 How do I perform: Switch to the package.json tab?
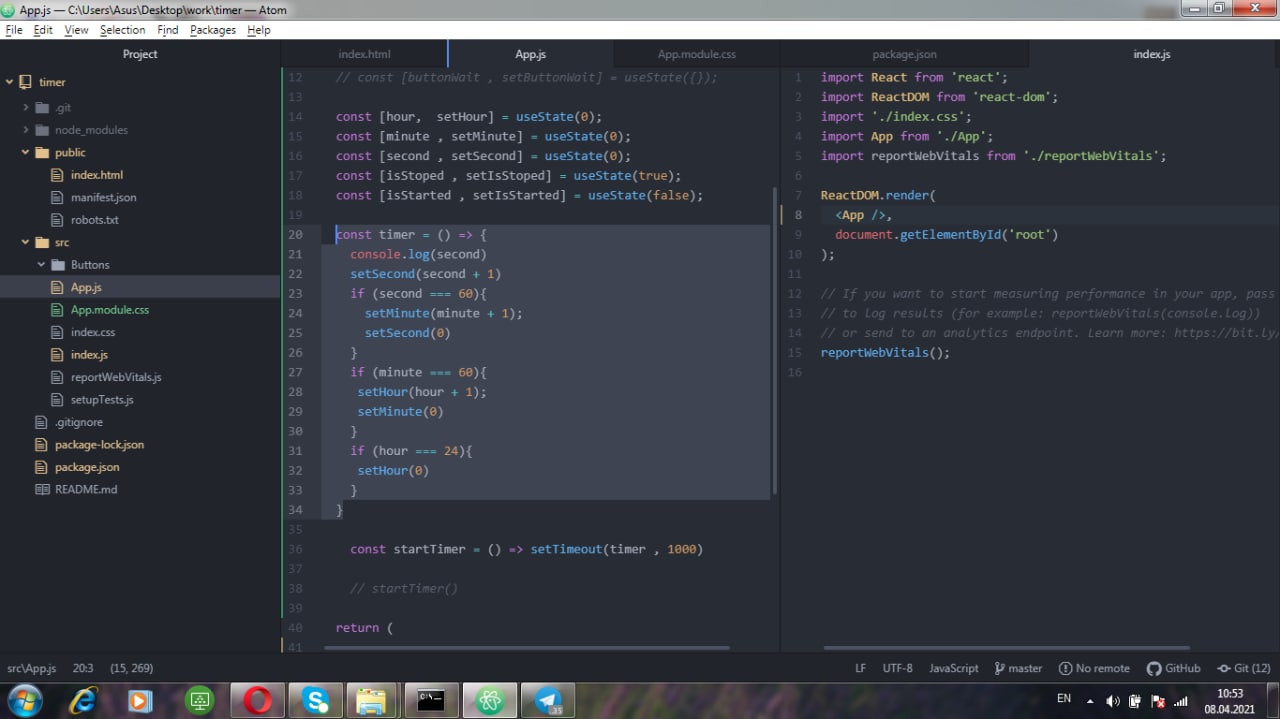[904, 54]
